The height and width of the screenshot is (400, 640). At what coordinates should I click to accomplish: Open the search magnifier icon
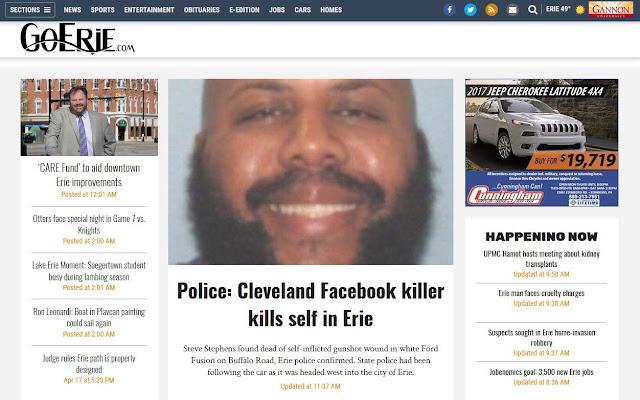pyautogui.click(x=532, y=9)
